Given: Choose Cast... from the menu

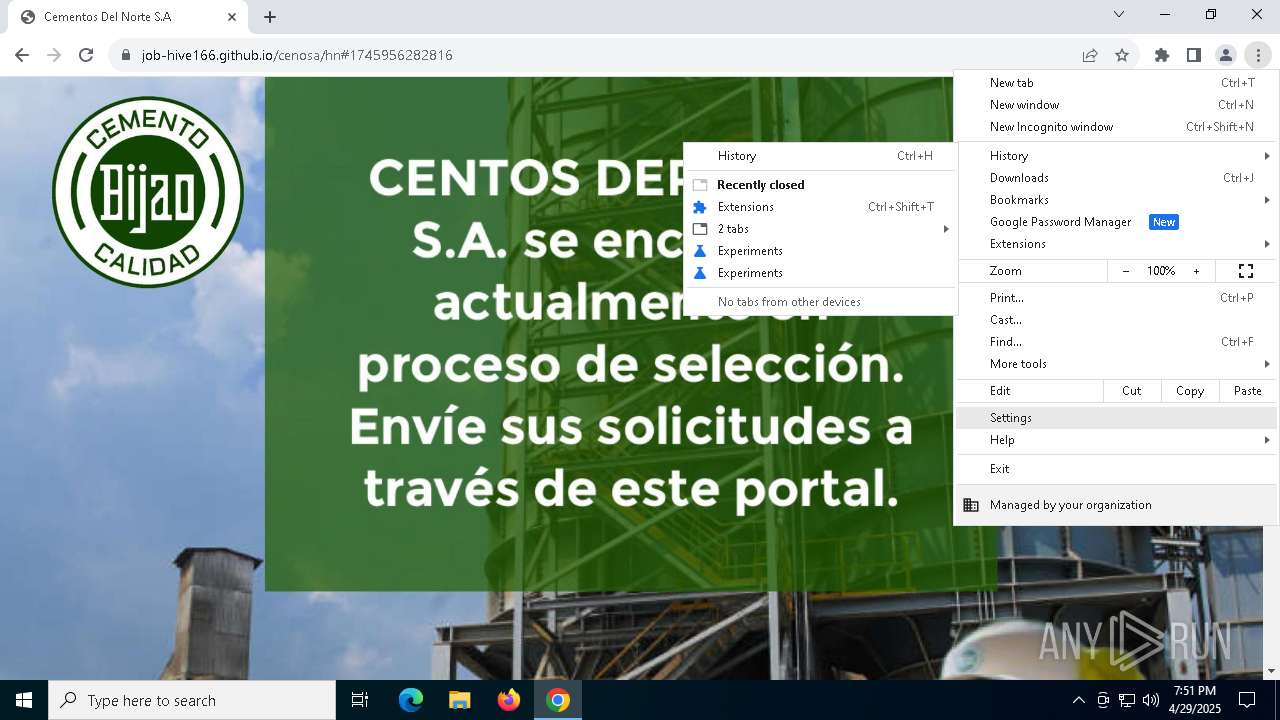Looking at the screenshot, I should (1116, 320).
